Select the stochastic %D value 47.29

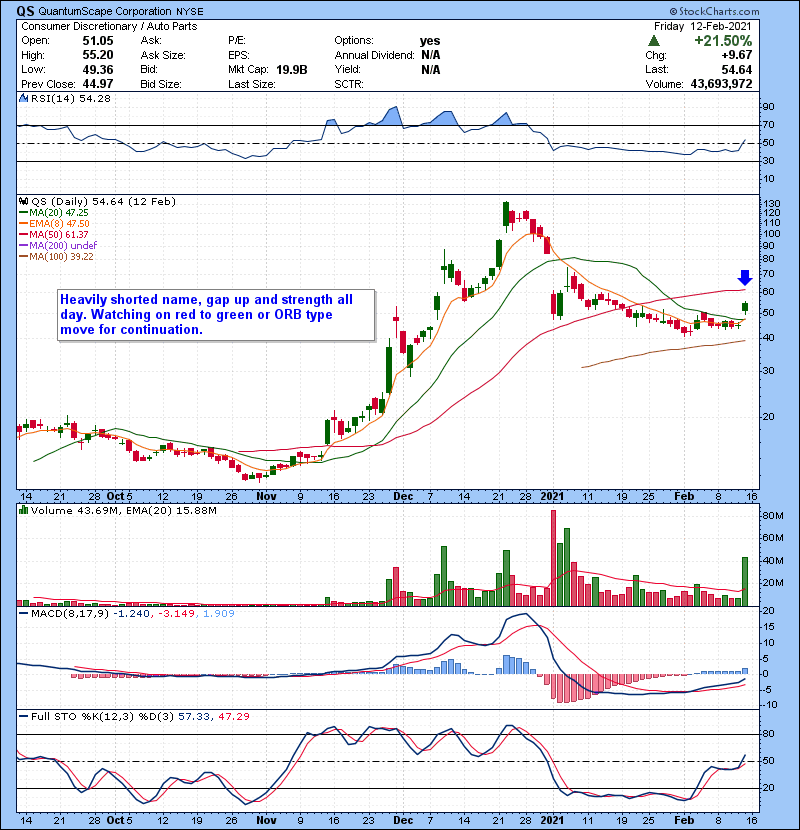pos(233,717)
